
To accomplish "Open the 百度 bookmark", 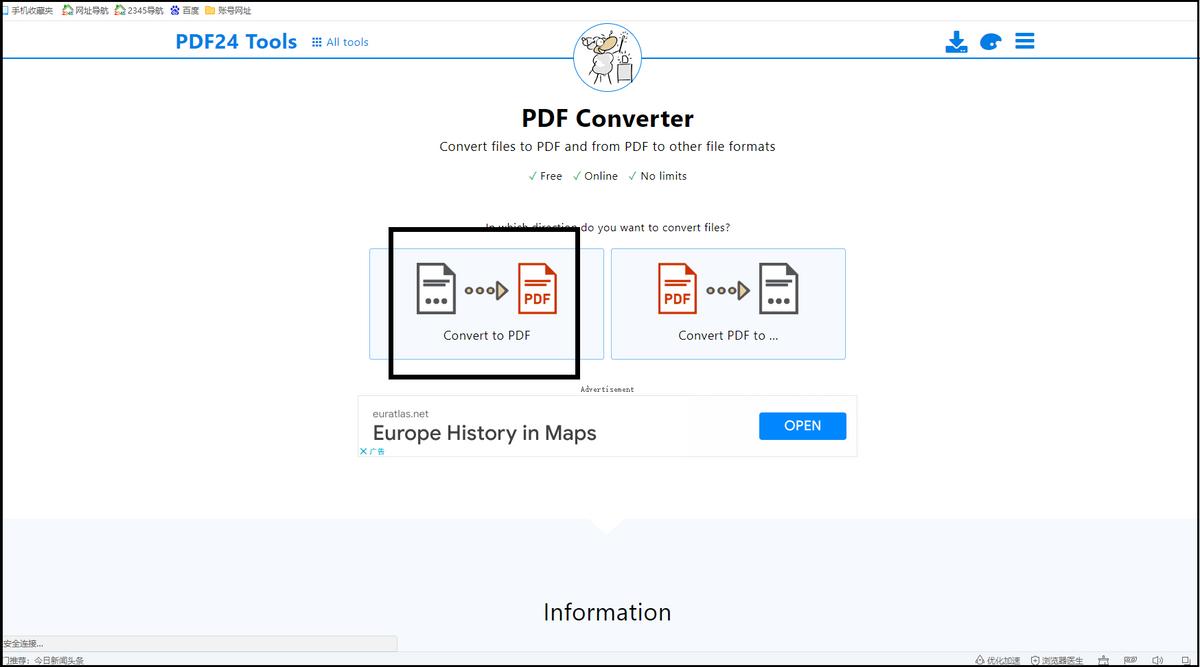I will pyautogui.click(x=185, y=10).
